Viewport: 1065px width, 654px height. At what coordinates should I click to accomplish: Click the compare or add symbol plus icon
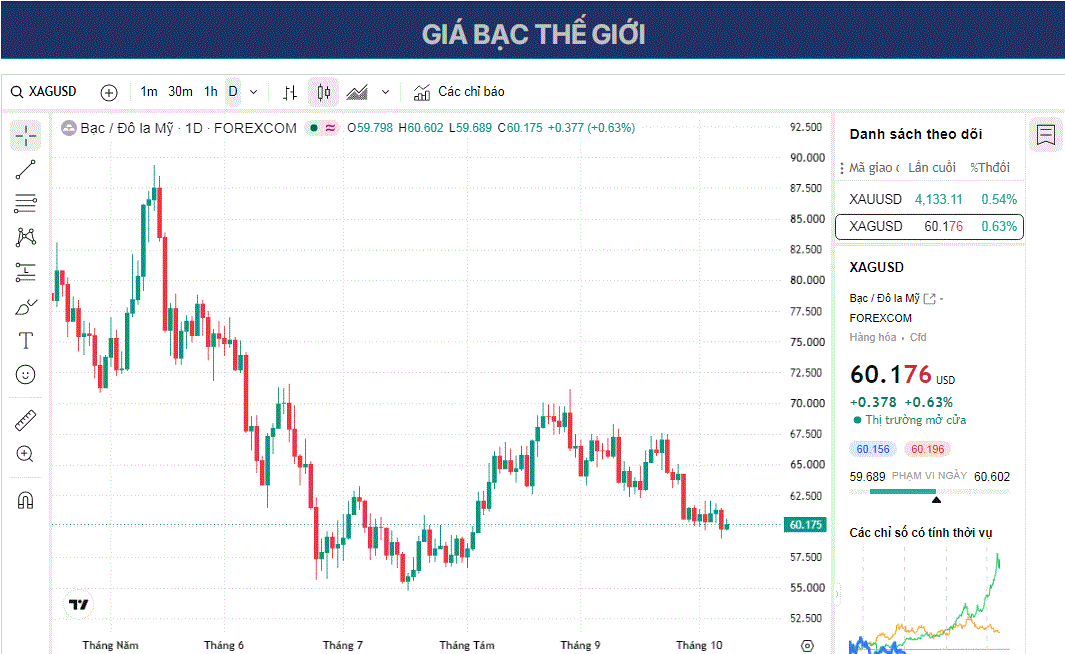point(109,92)
